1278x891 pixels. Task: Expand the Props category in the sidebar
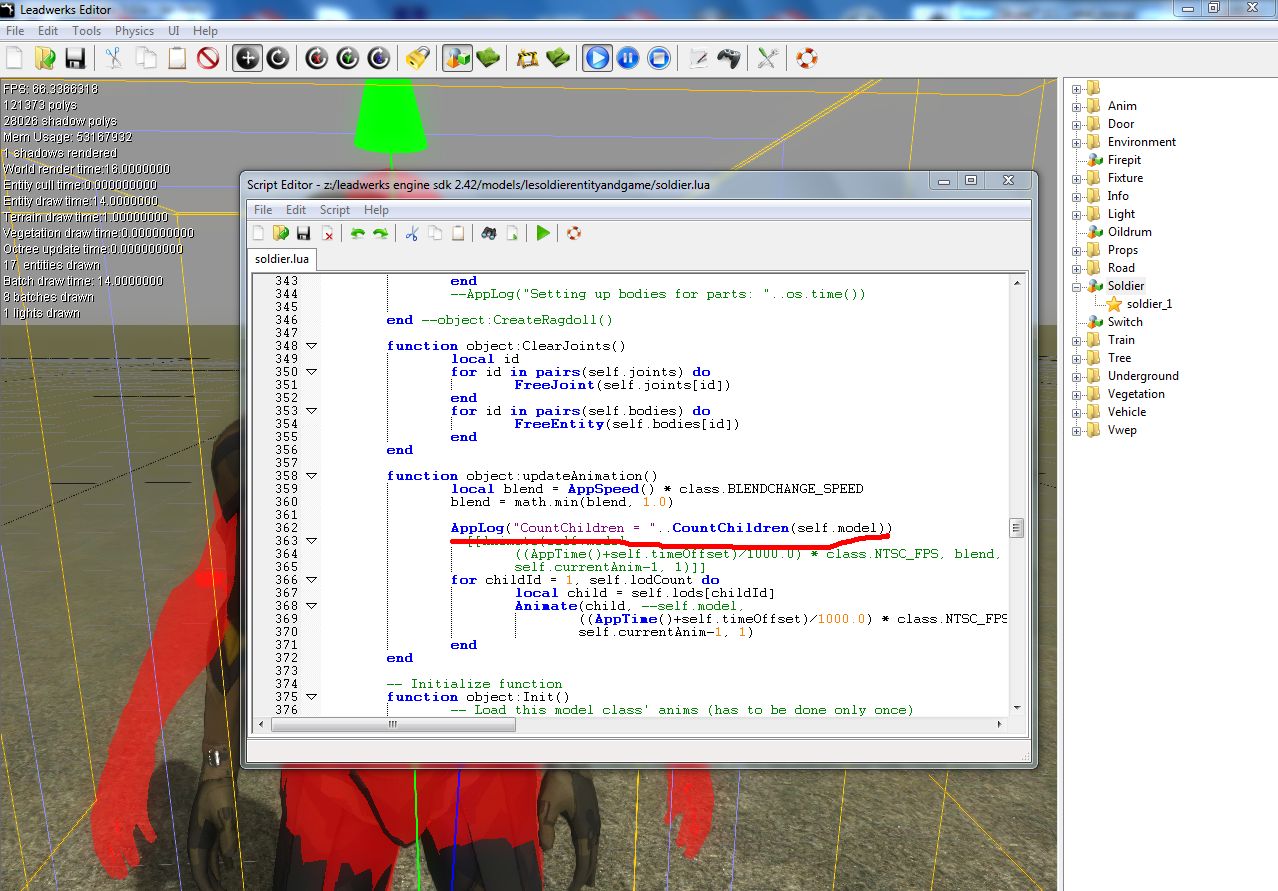pyautogui.click(x=1077, y=249)
